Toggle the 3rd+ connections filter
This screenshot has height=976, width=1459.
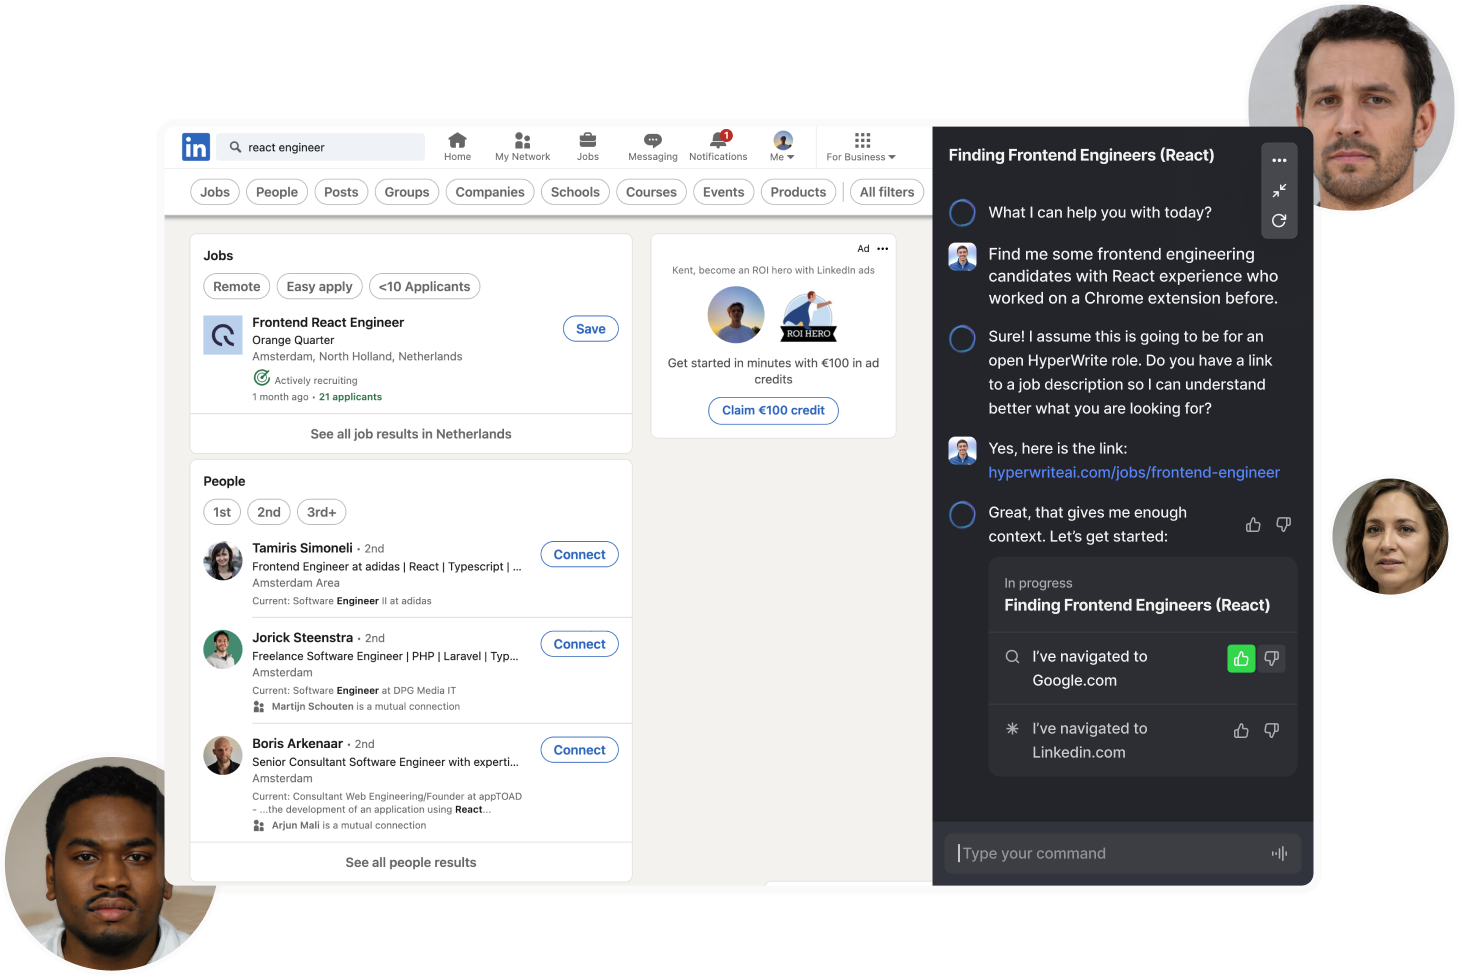coord(322,512)
